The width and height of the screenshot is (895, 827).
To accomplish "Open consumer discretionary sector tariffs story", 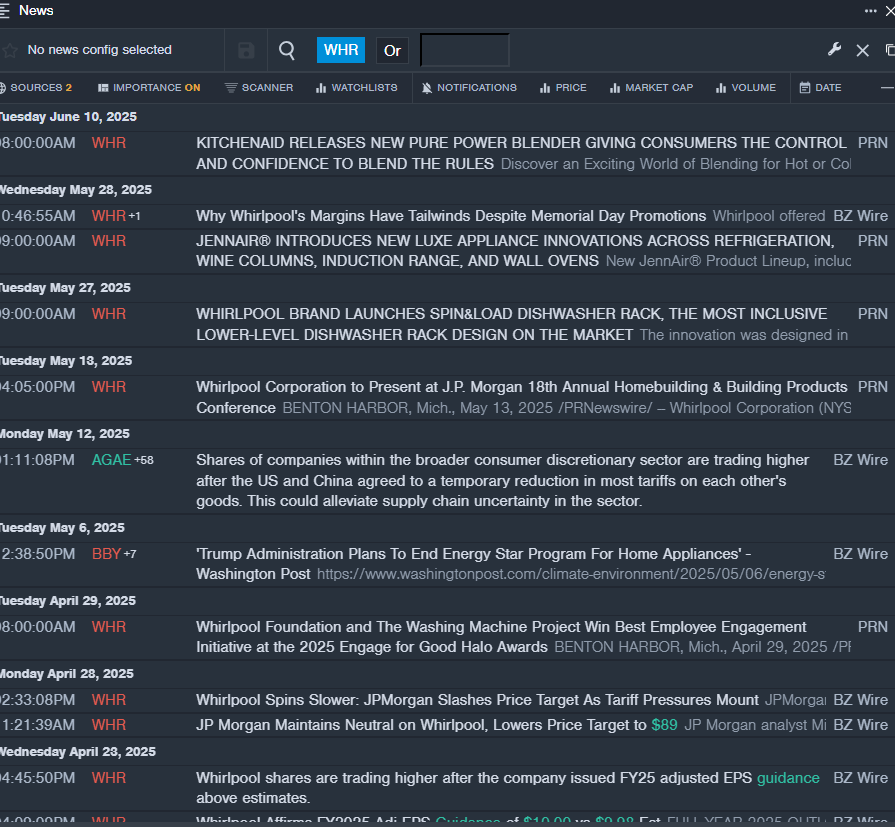I will tap(502, 481).
